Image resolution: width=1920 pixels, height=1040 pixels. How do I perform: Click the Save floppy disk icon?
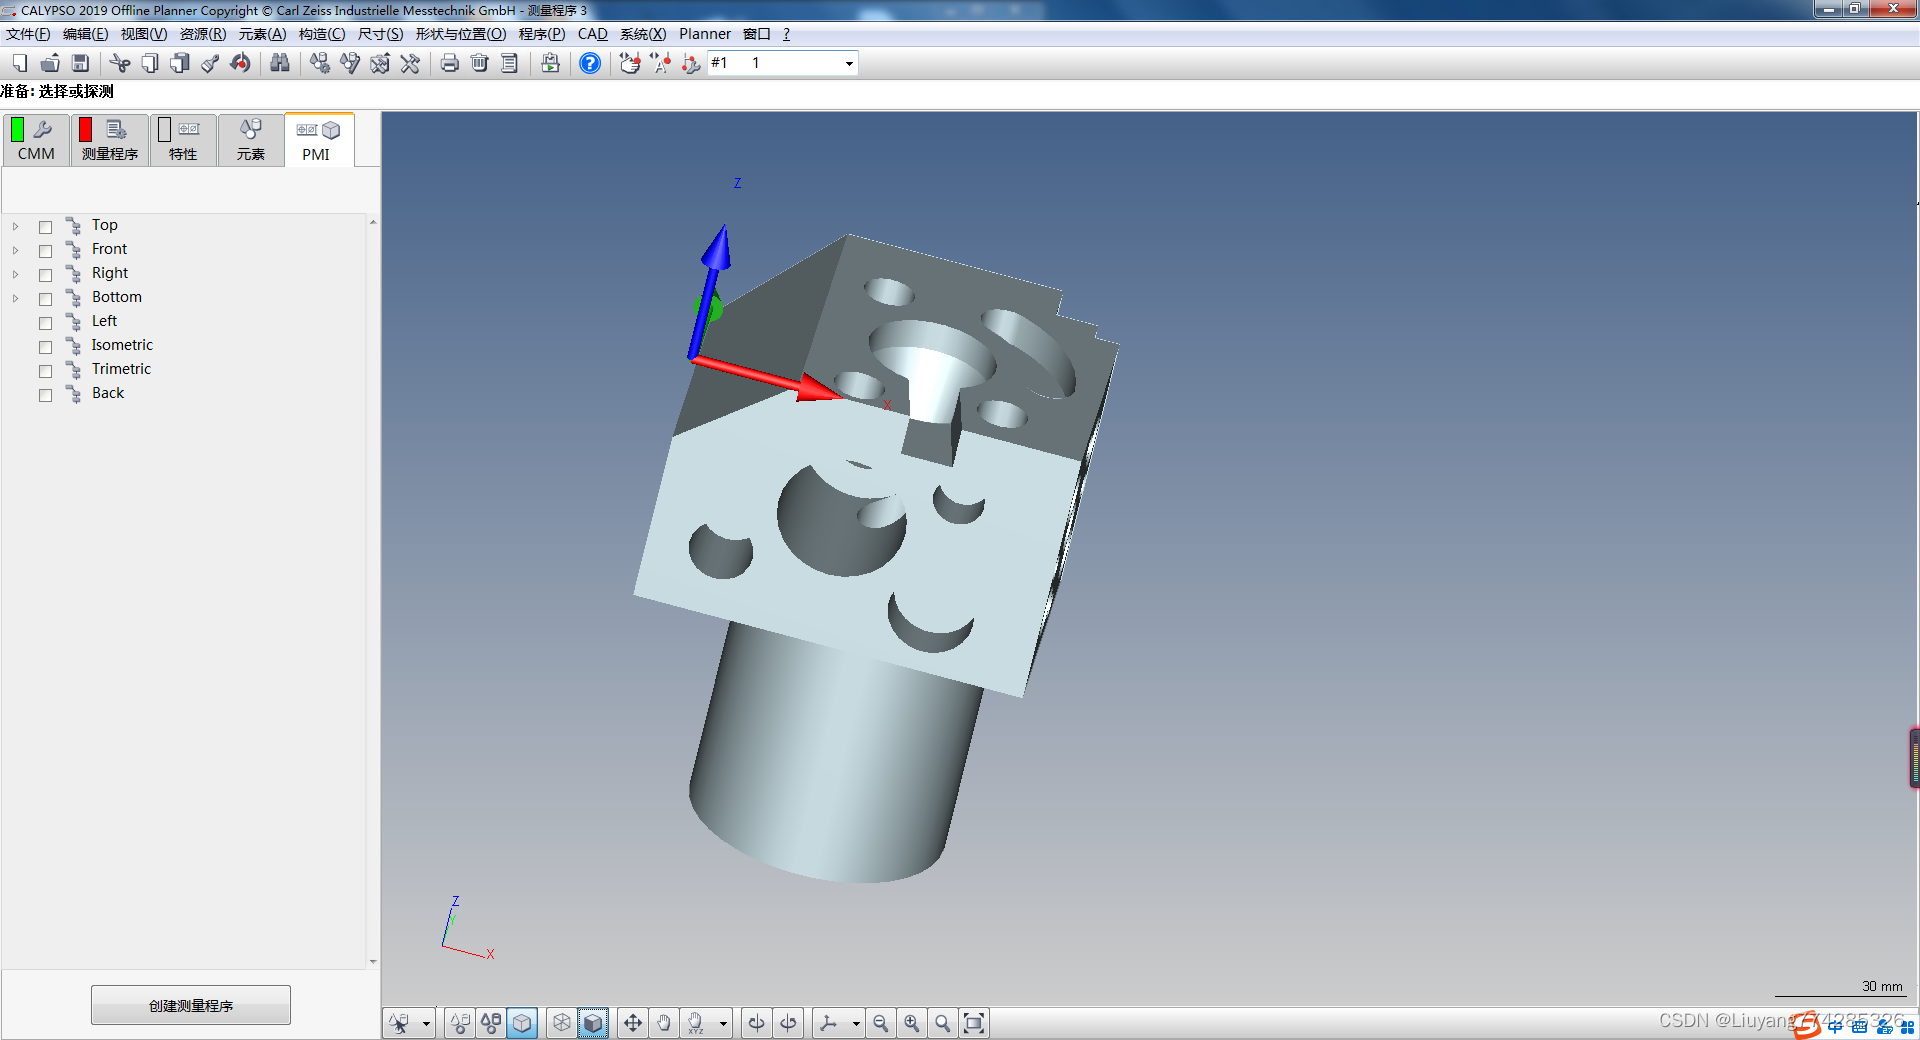80,63
